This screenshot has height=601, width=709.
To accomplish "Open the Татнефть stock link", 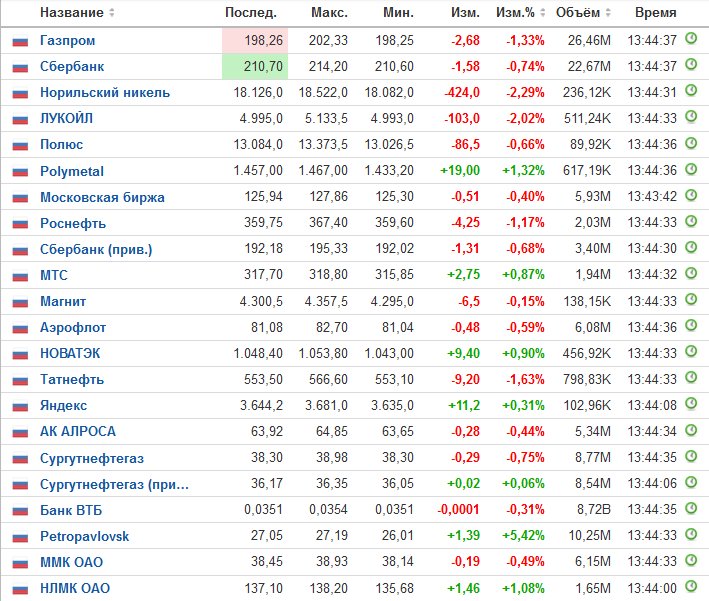I will point(72,379).
